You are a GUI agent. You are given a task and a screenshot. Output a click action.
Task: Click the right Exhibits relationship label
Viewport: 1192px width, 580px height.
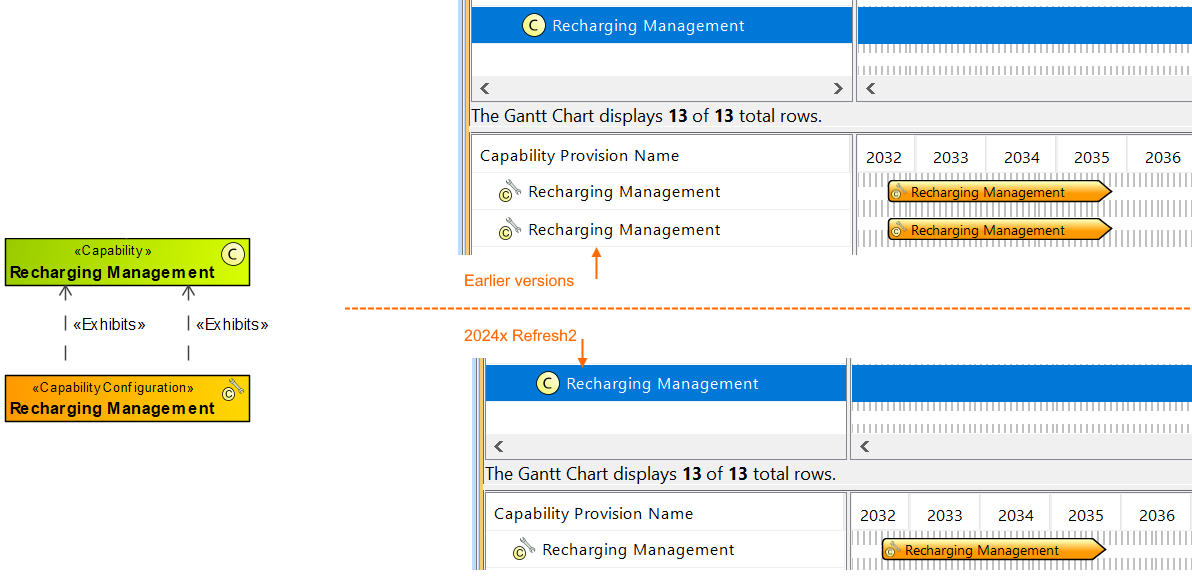232,324
